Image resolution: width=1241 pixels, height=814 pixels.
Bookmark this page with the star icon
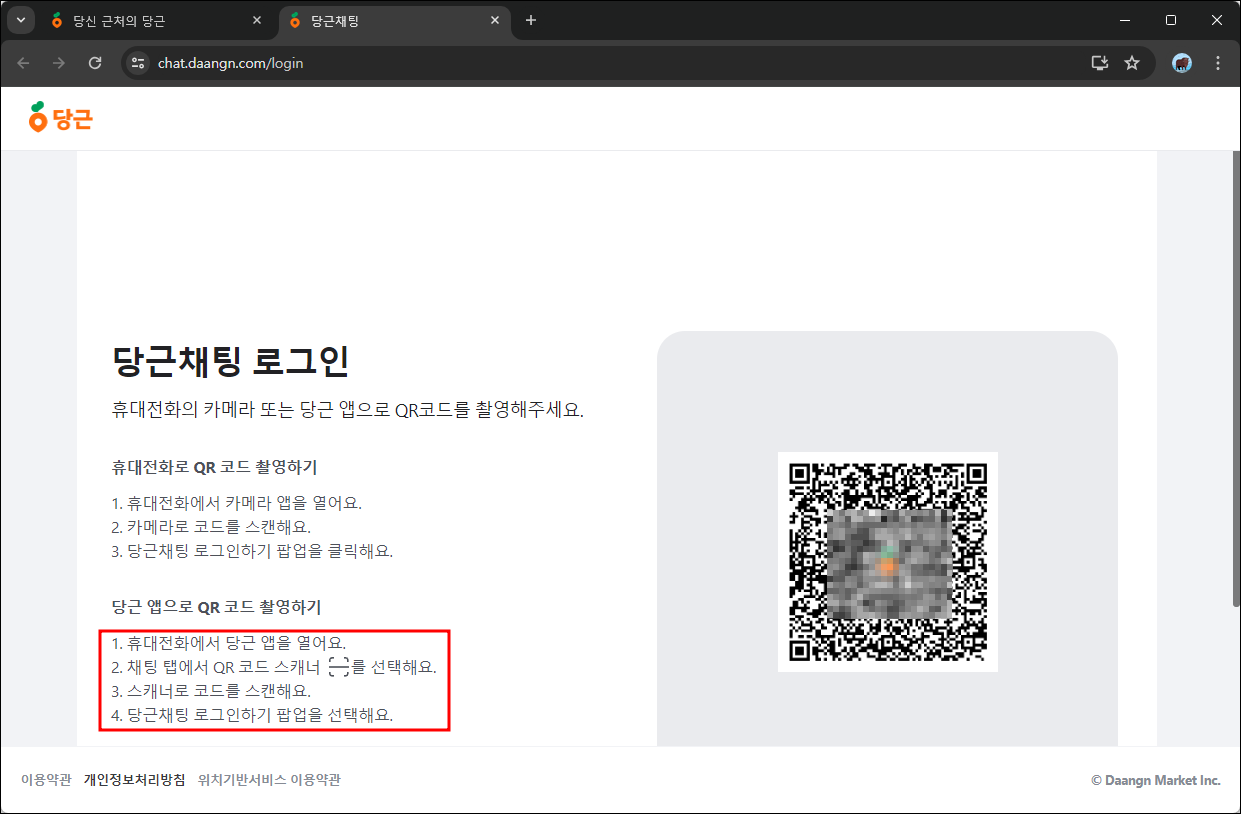1132,63
